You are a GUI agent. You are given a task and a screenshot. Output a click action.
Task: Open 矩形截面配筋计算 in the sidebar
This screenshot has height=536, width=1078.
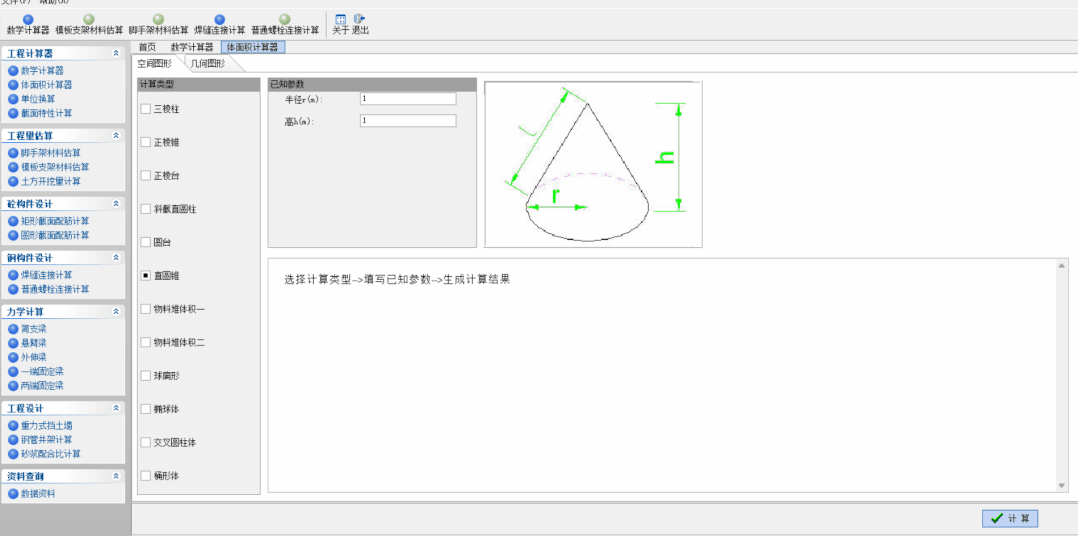coord(55,221)
